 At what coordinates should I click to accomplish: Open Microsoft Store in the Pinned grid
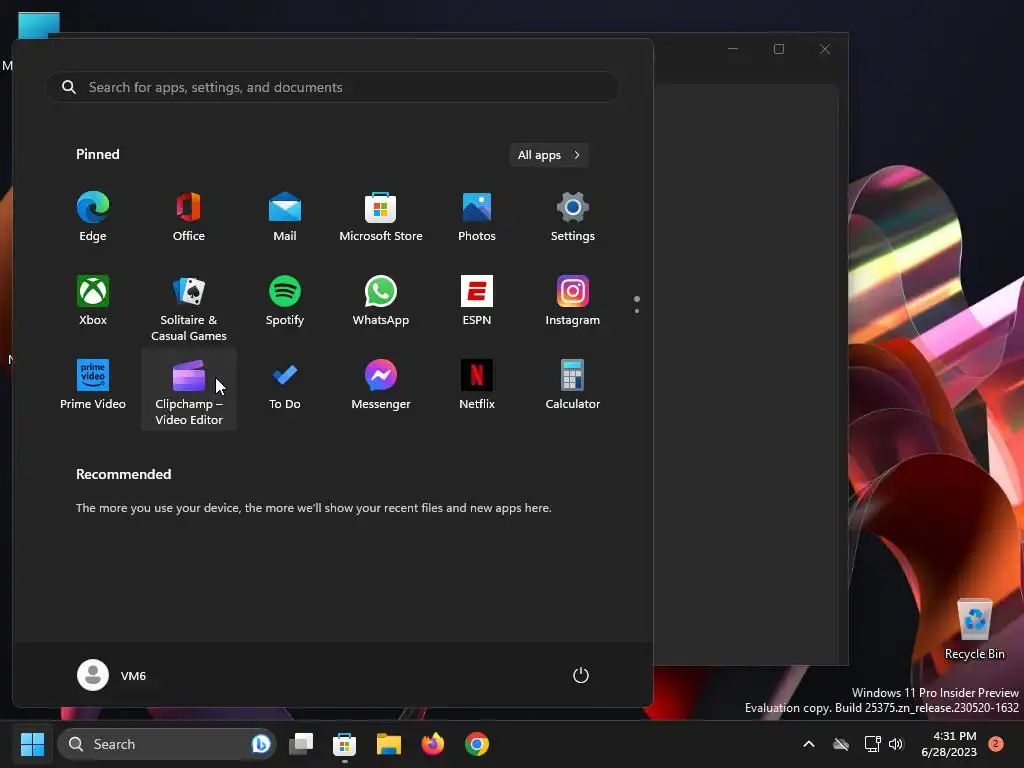tap(381, 217)
